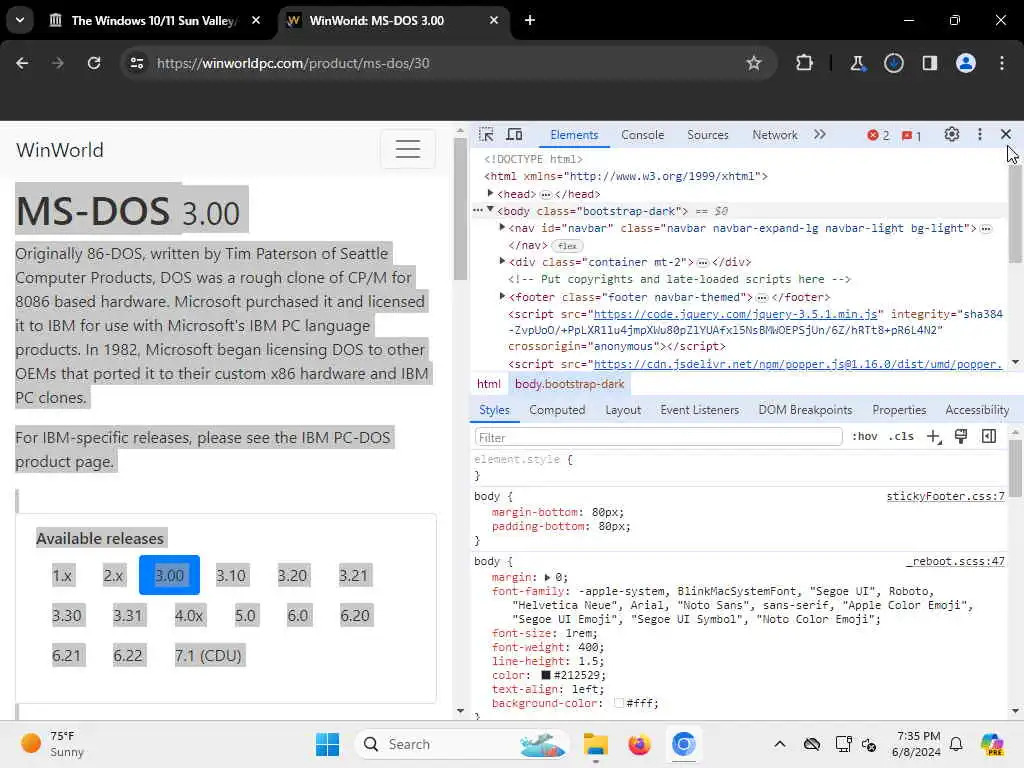Viewport: 1024px width, 768px height.
Task: Toggle the .cls element classes panel
Action: (901, 436)
